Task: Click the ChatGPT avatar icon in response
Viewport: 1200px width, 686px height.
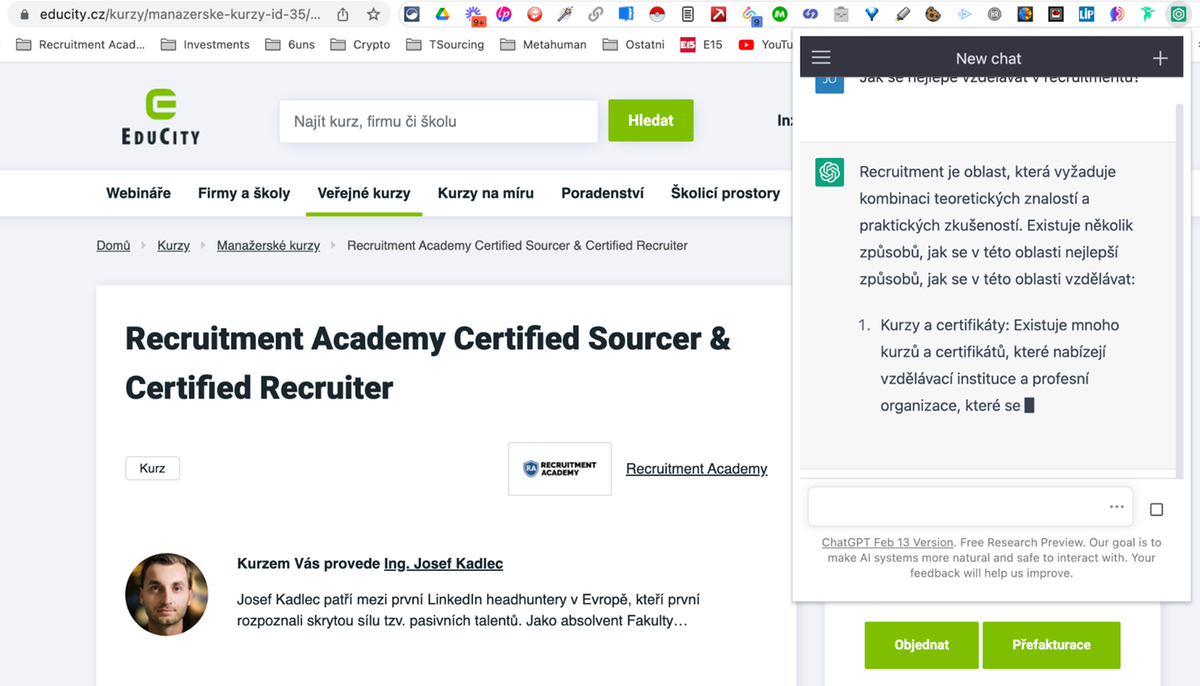Action: tap(829, 172)
